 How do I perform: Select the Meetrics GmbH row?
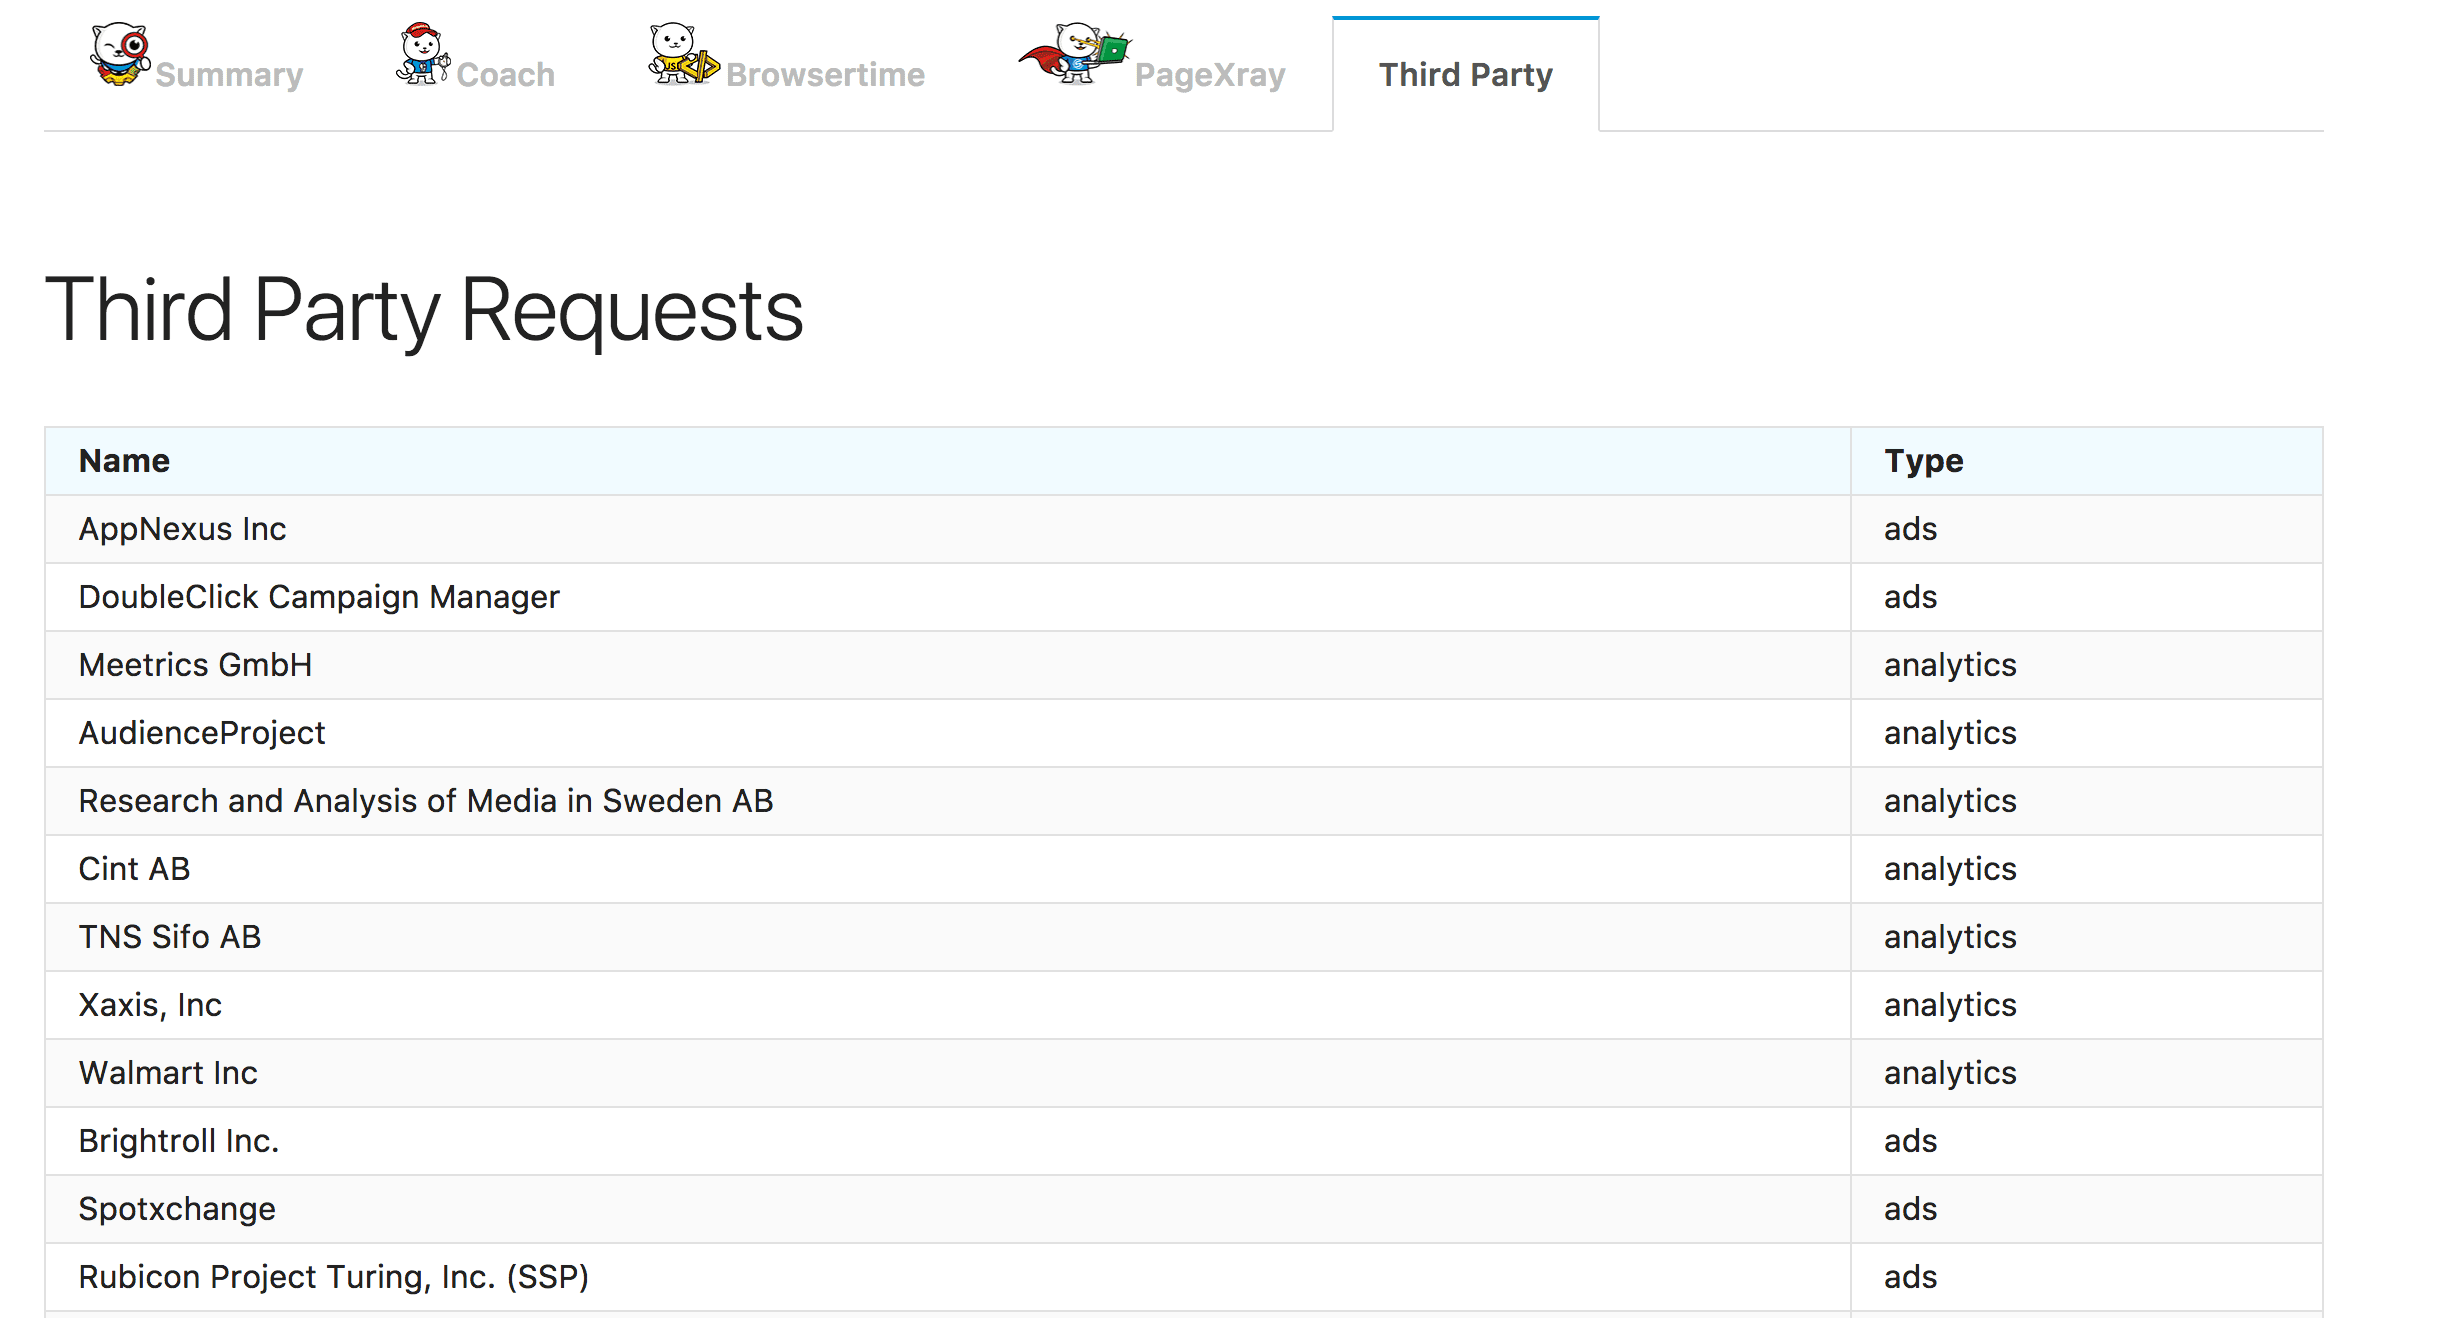(x=195, y=665)
